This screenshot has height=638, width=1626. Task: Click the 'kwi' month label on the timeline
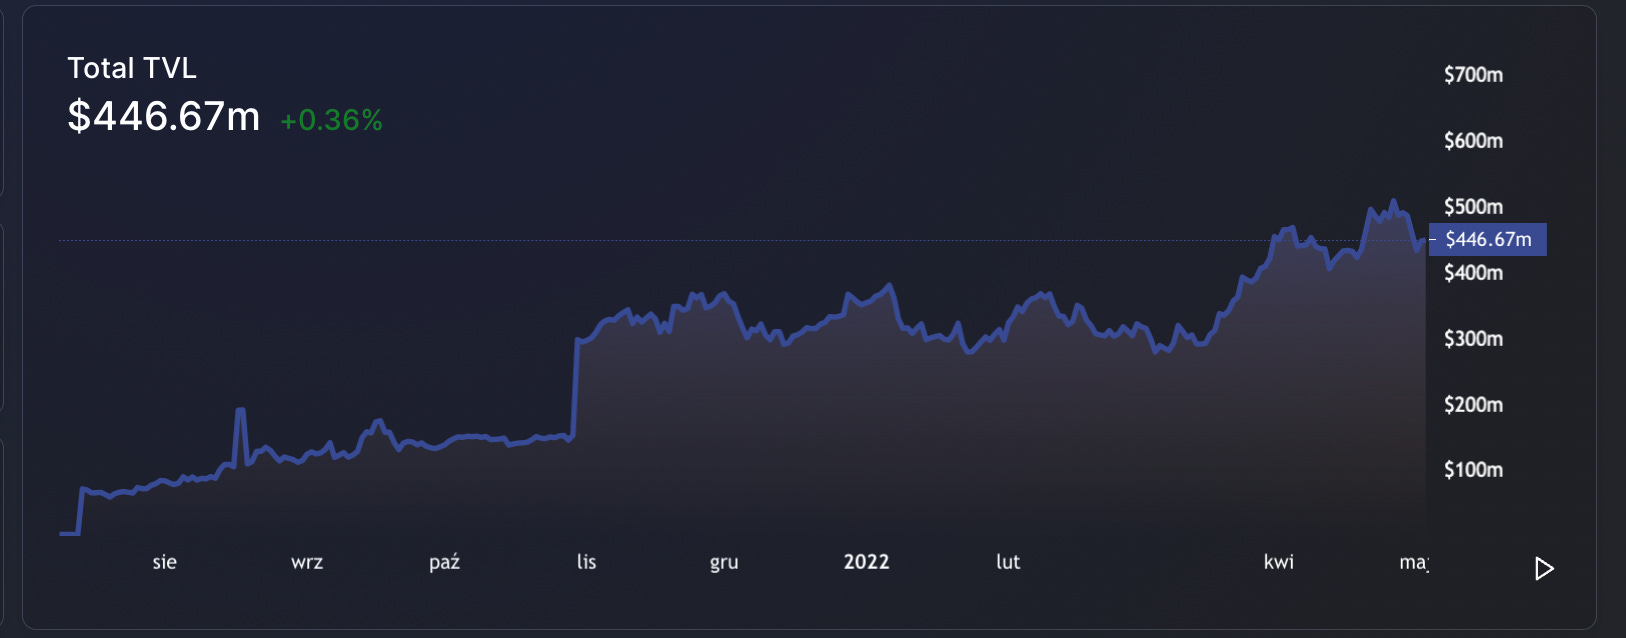click(x=1279, y=562)
